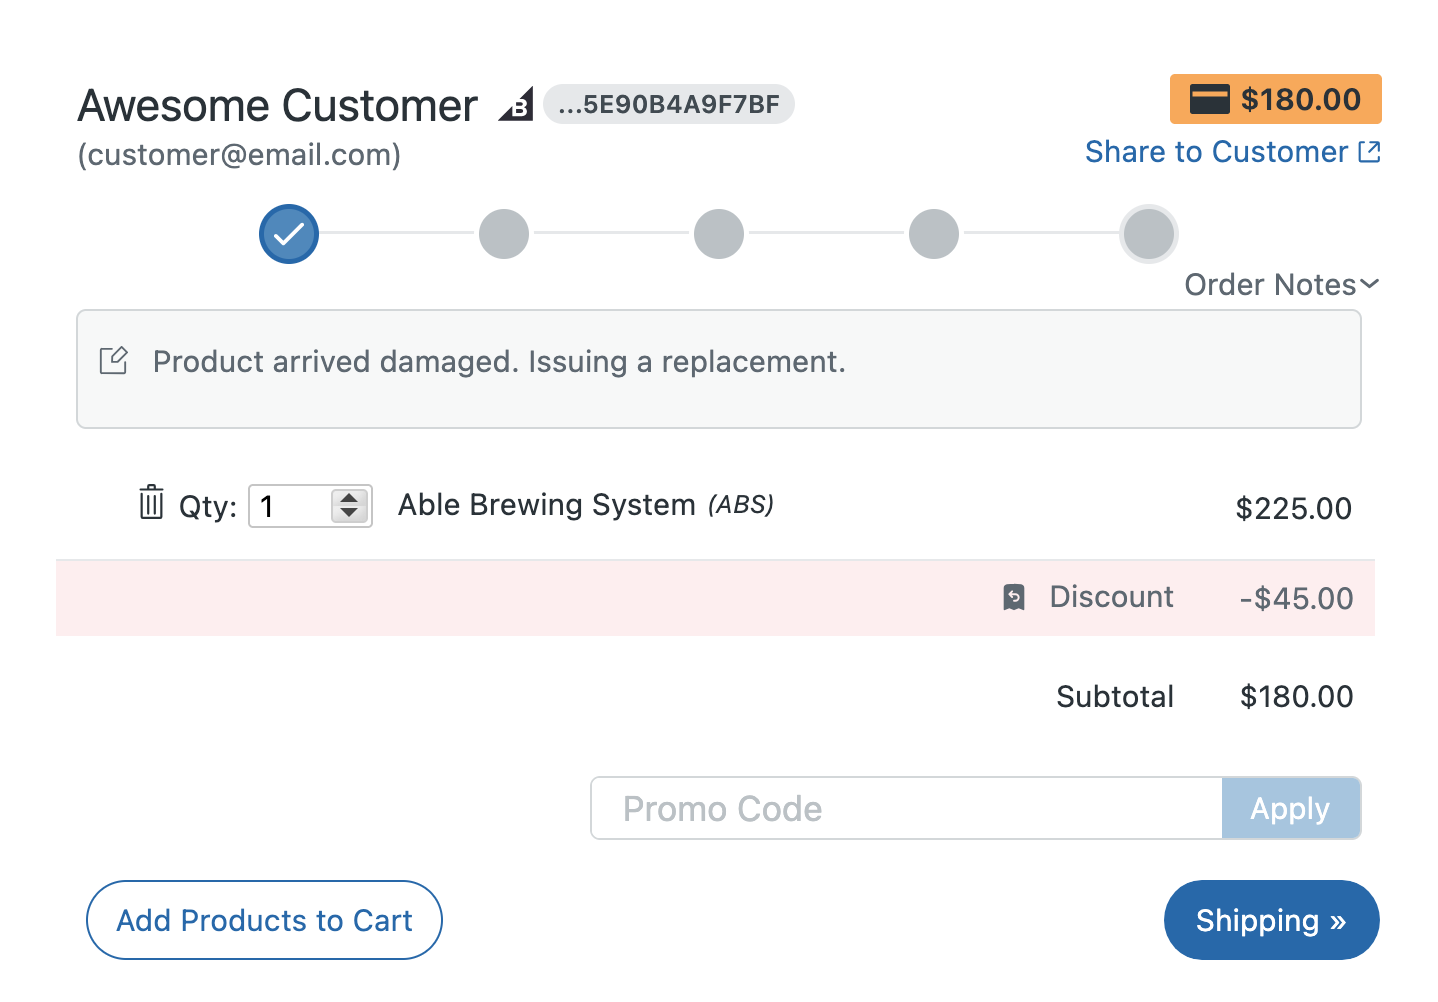Select the last progress step circle

point(1149,233)
